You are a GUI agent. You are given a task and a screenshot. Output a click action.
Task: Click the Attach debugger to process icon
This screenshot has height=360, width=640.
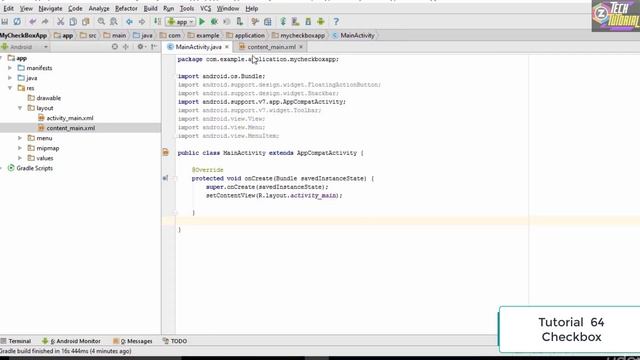[240, 22]
